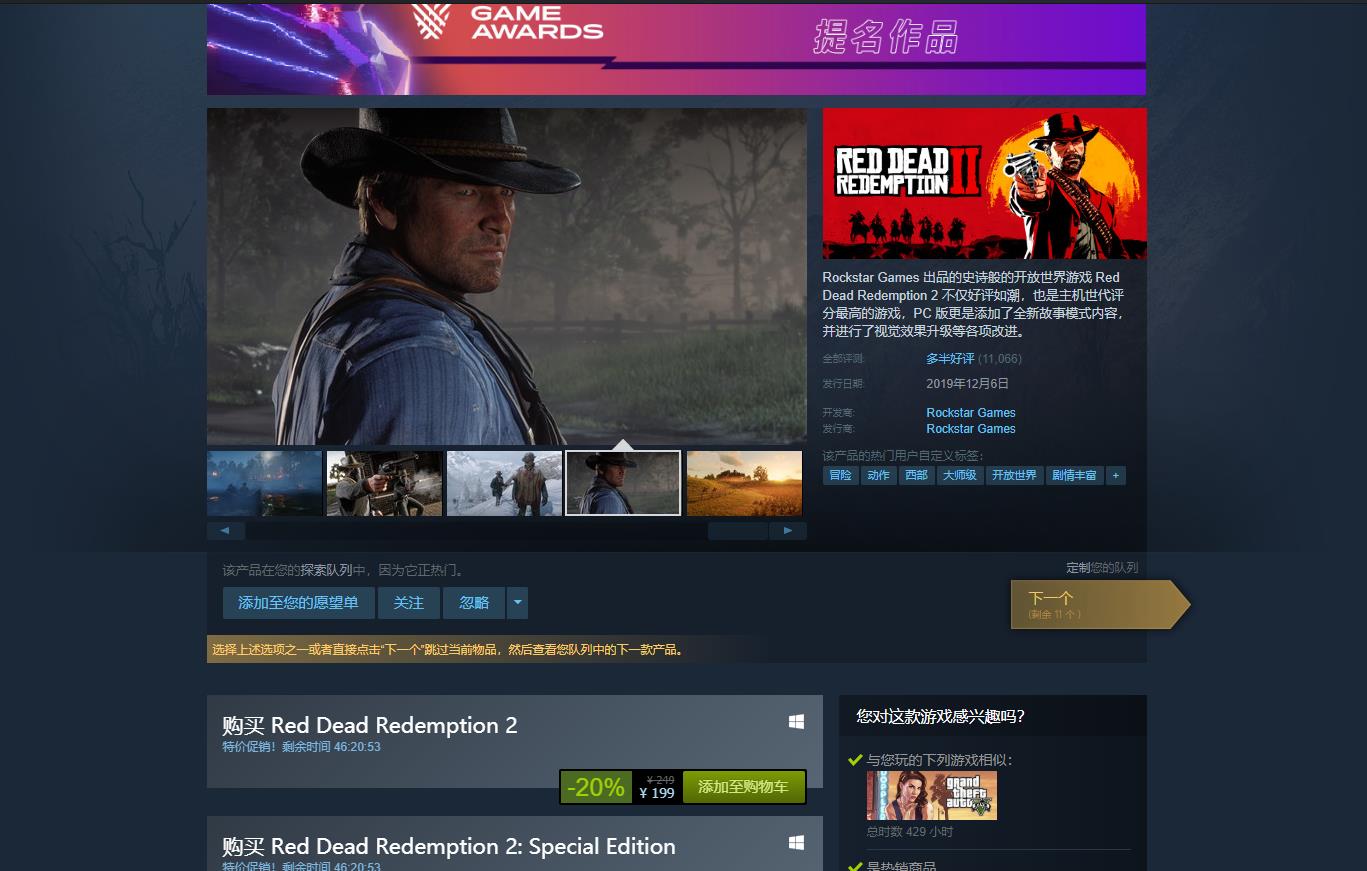Select the 剧情丰富 tag

[1074, 475]
